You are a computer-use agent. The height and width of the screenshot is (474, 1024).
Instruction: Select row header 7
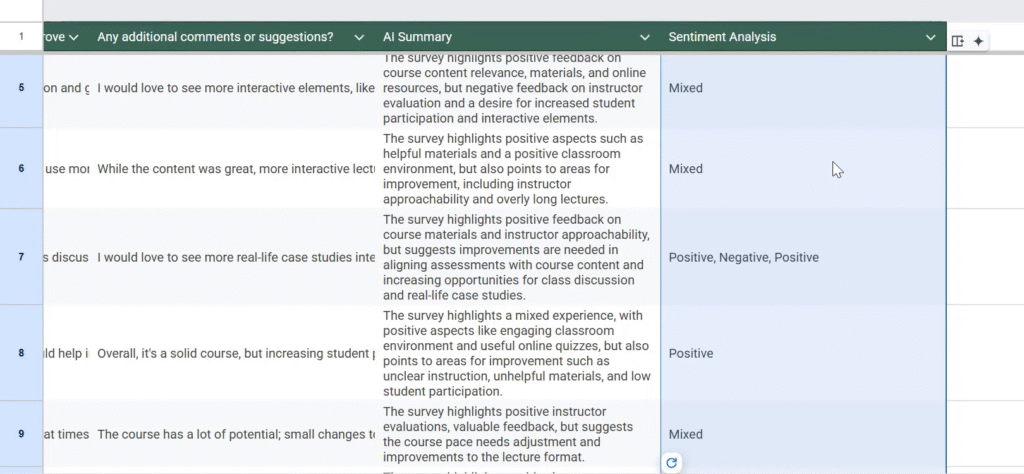[22, 257]
